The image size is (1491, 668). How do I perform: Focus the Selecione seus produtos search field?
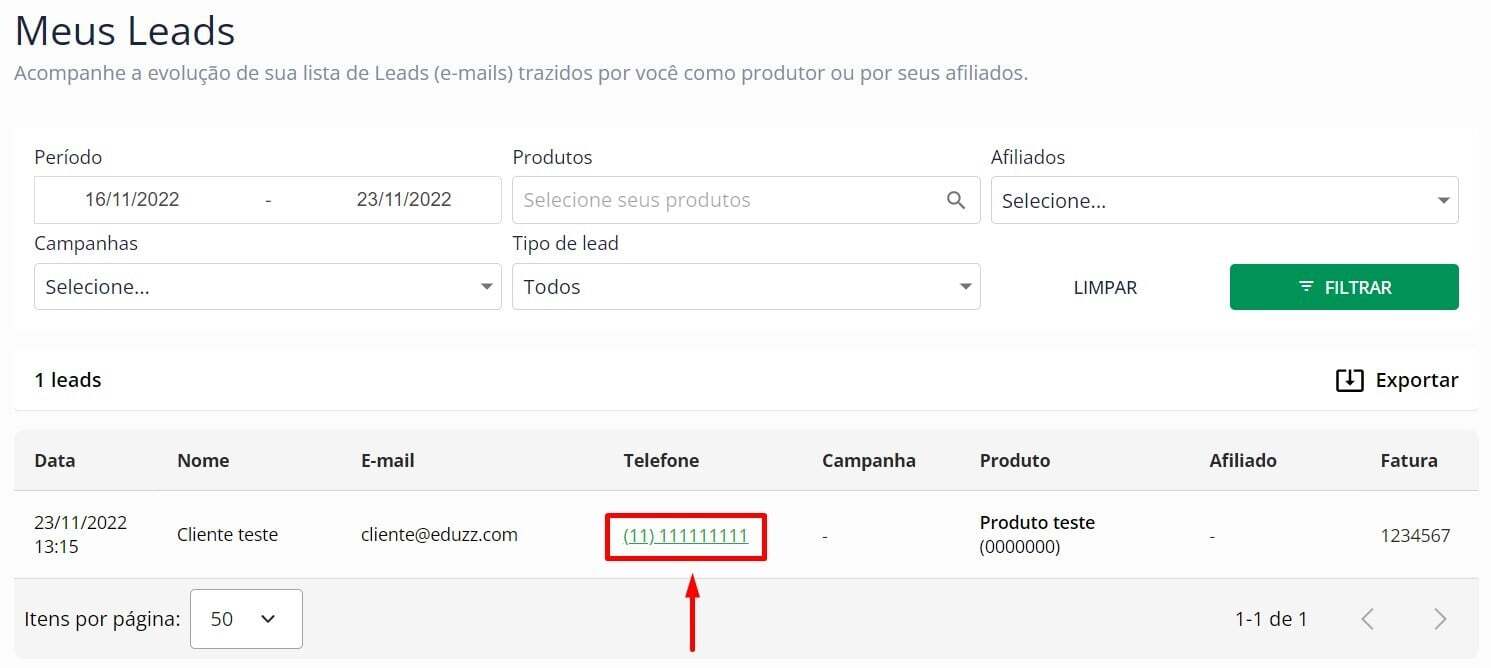coord(725,200)
